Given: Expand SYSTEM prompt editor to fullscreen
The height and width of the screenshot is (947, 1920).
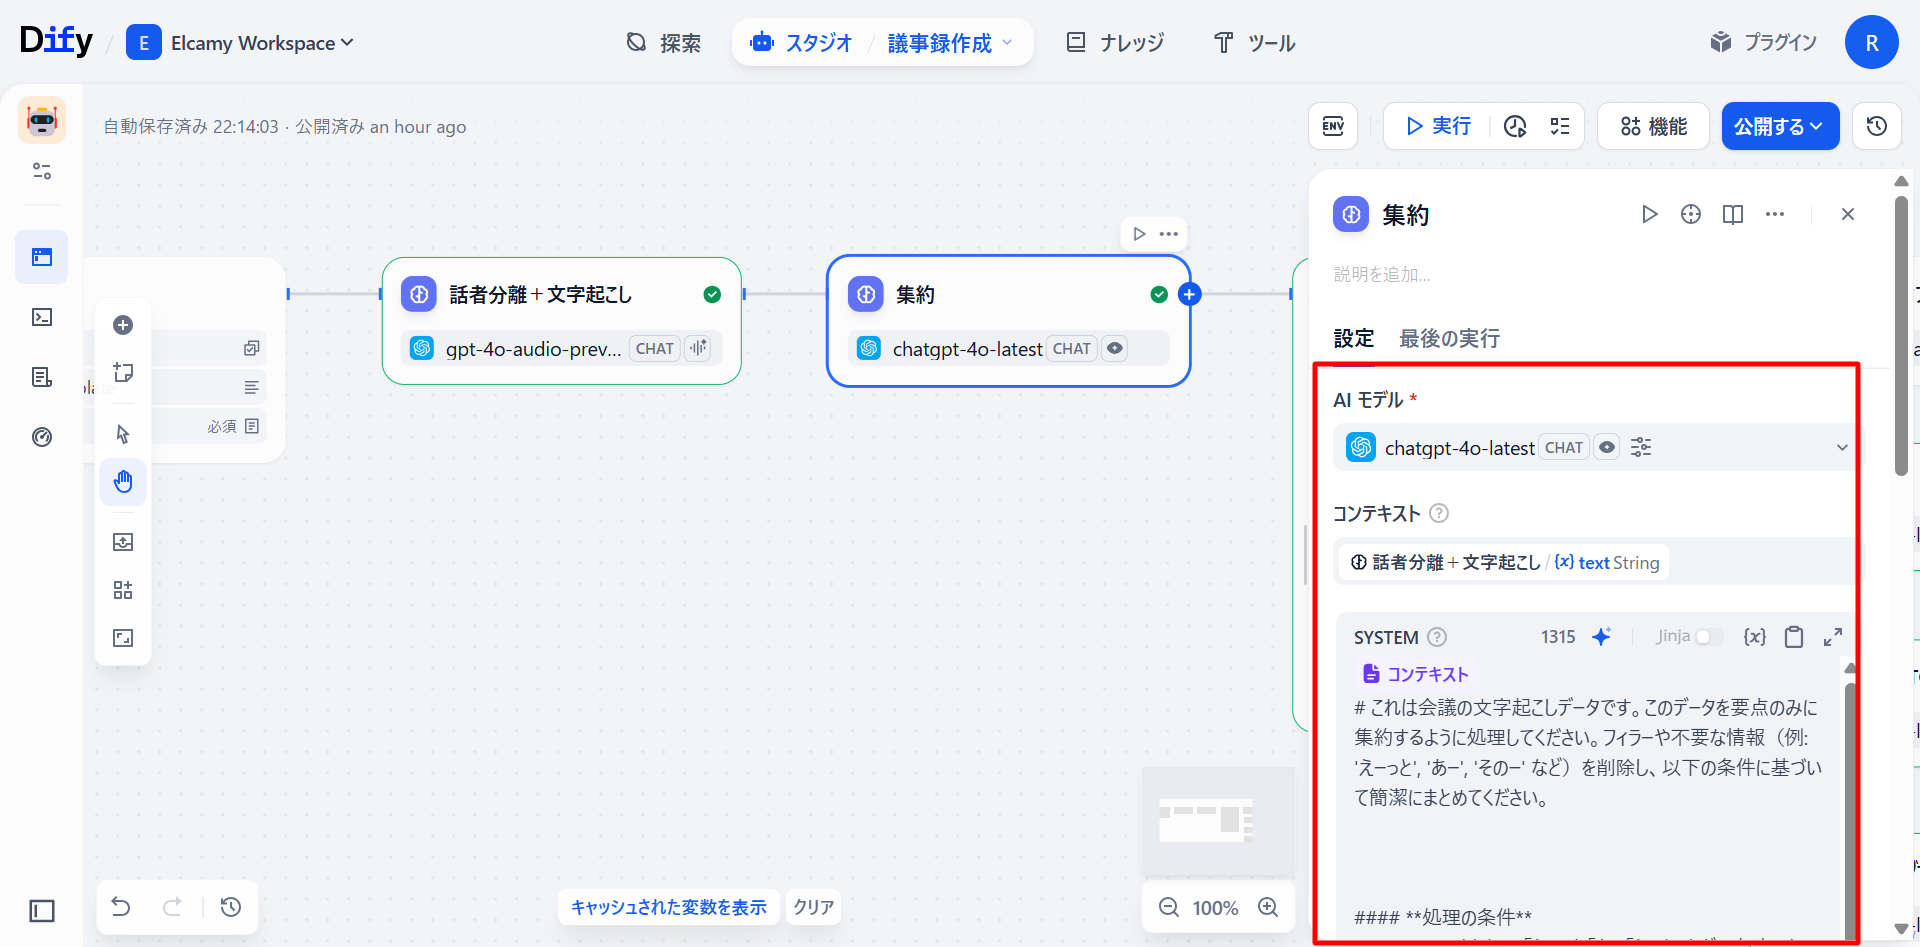Looking at the screenshot, I should [x=1832, y=637].
